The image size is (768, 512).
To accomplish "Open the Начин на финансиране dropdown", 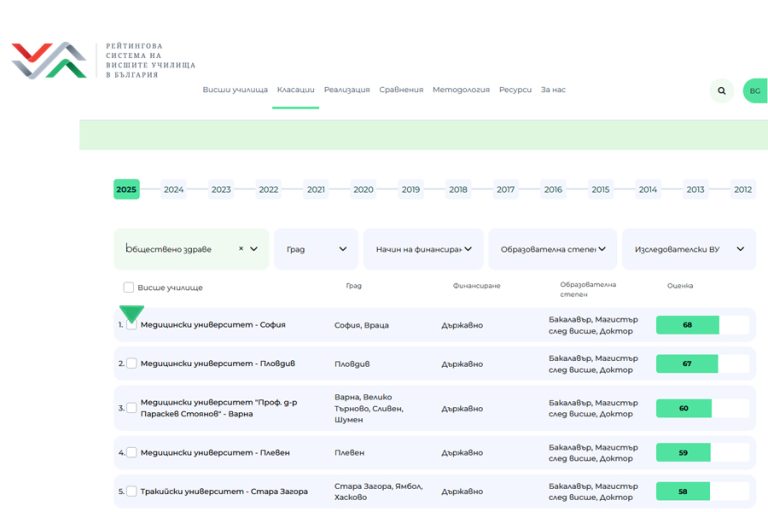I will (x=423, y=249).
